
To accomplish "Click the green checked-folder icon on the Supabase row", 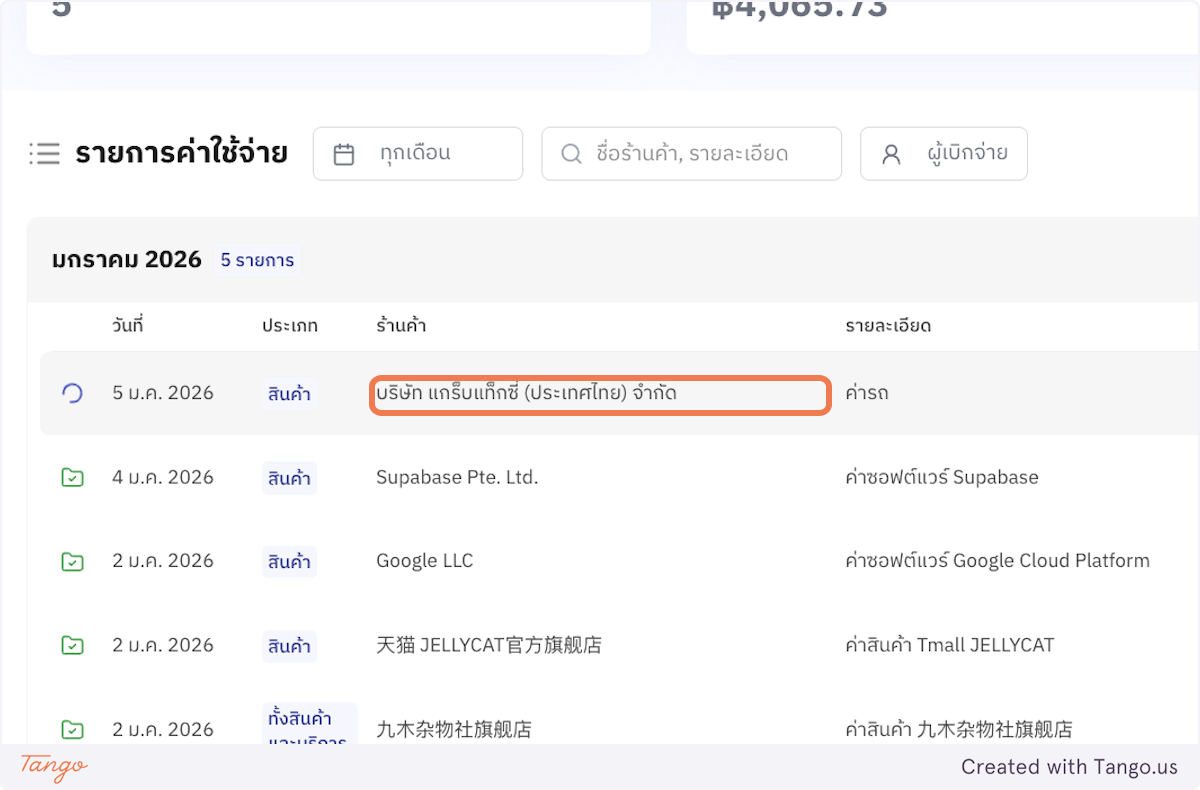I will coord(72,477).
